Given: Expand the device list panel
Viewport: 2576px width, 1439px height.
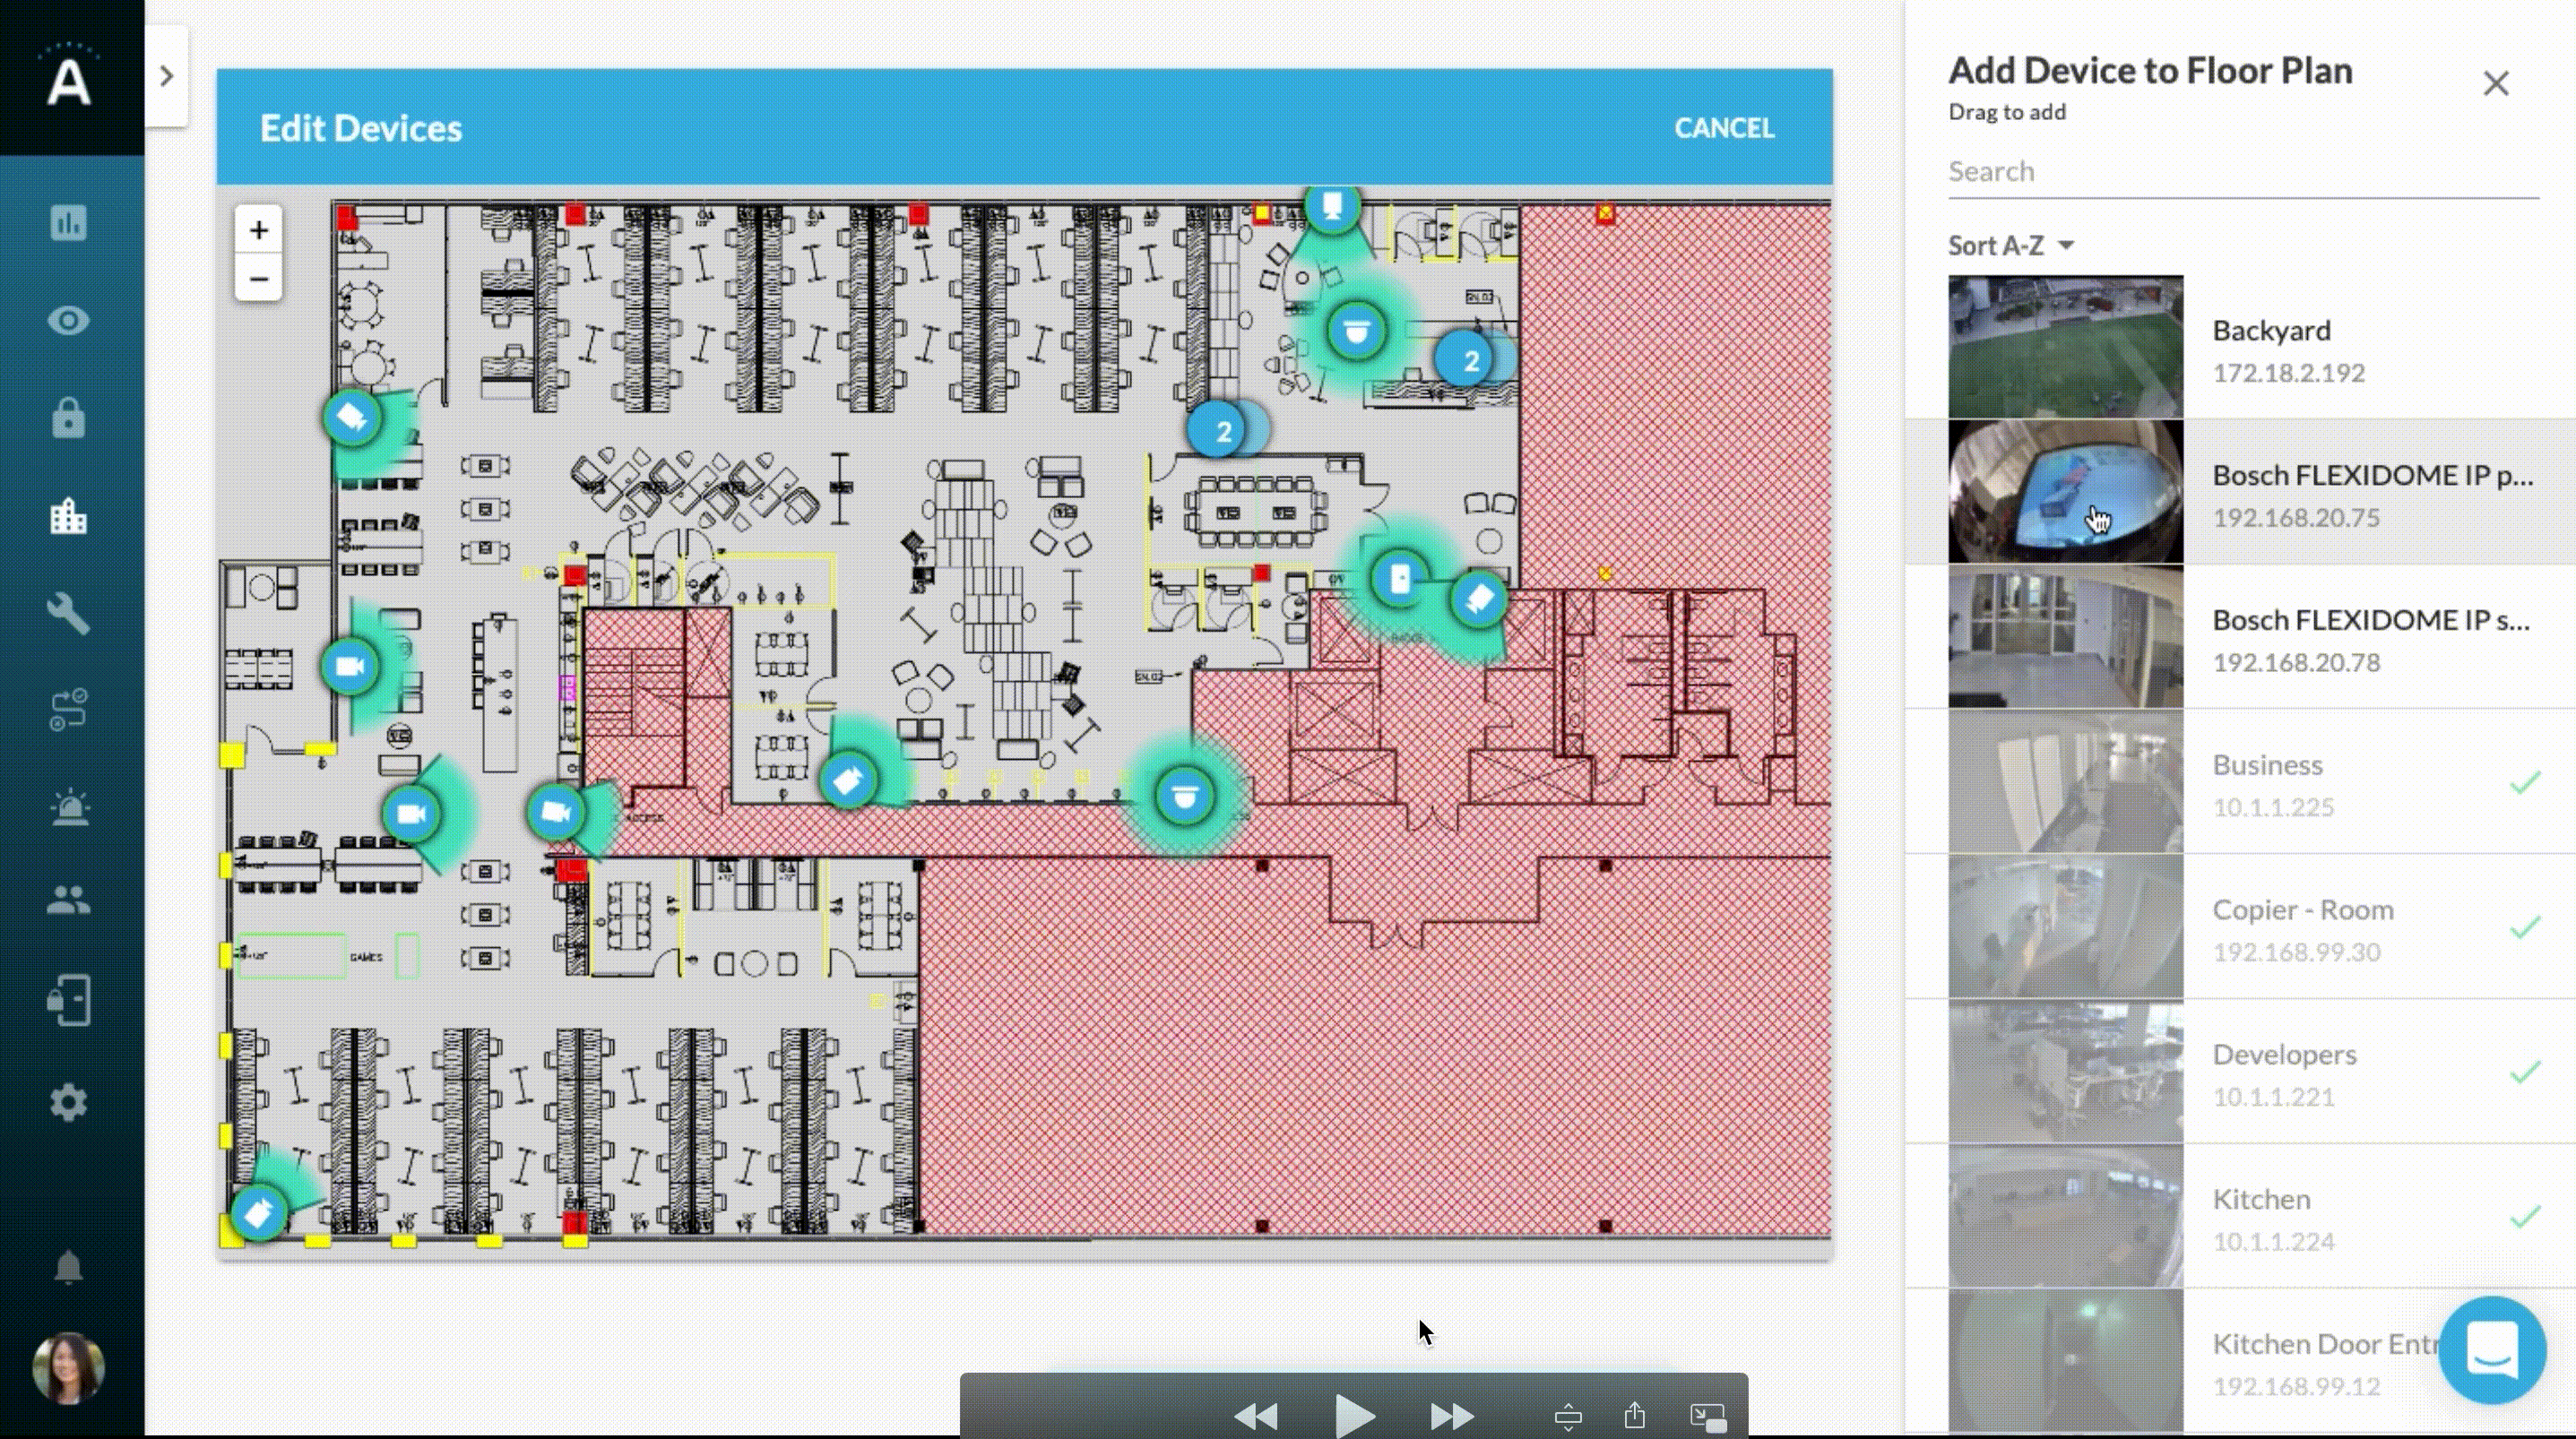Looking at the screenshot, I should point(167,74).
